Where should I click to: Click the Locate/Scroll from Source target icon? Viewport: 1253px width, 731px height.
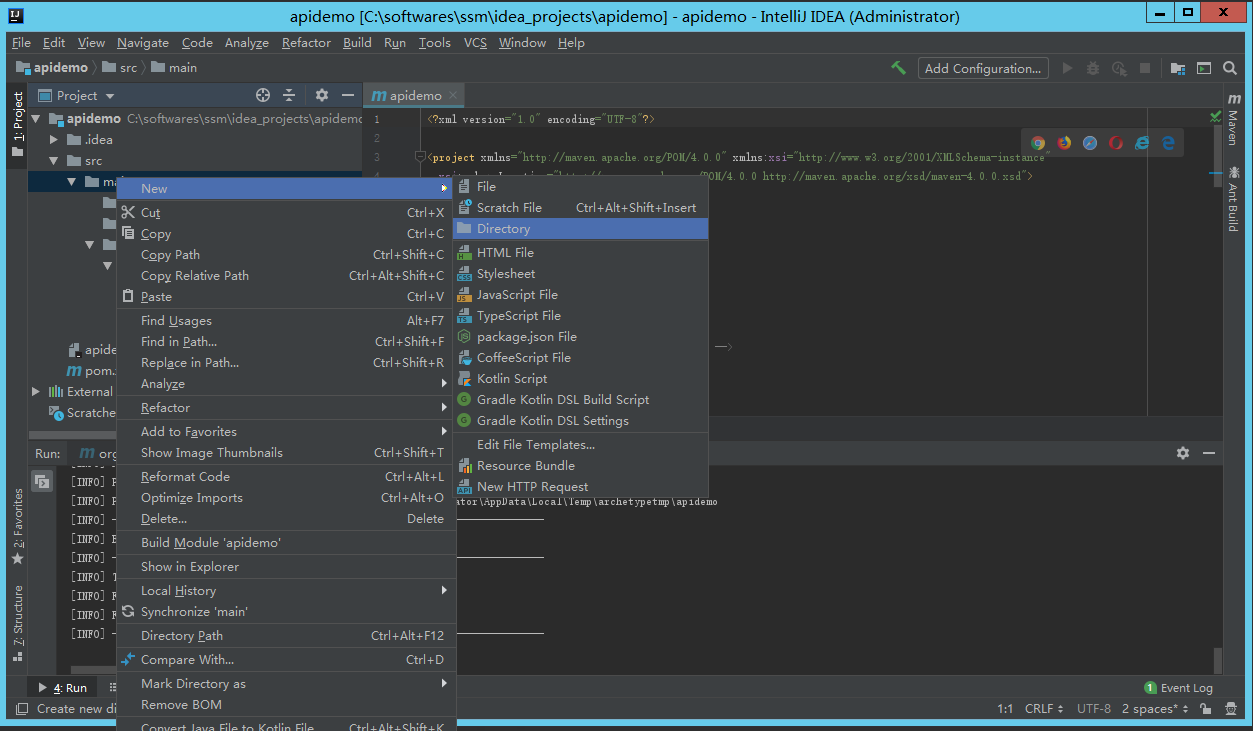click(263, 95)
